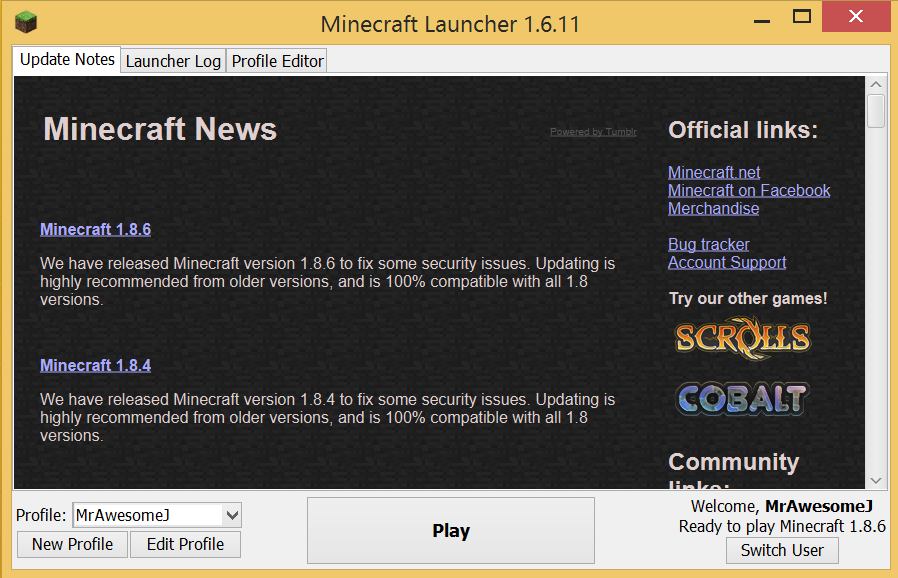Switch to the Update Notes tab
Image resolution: width=898 pixels, height=578 pixels.
click(67, 60)
